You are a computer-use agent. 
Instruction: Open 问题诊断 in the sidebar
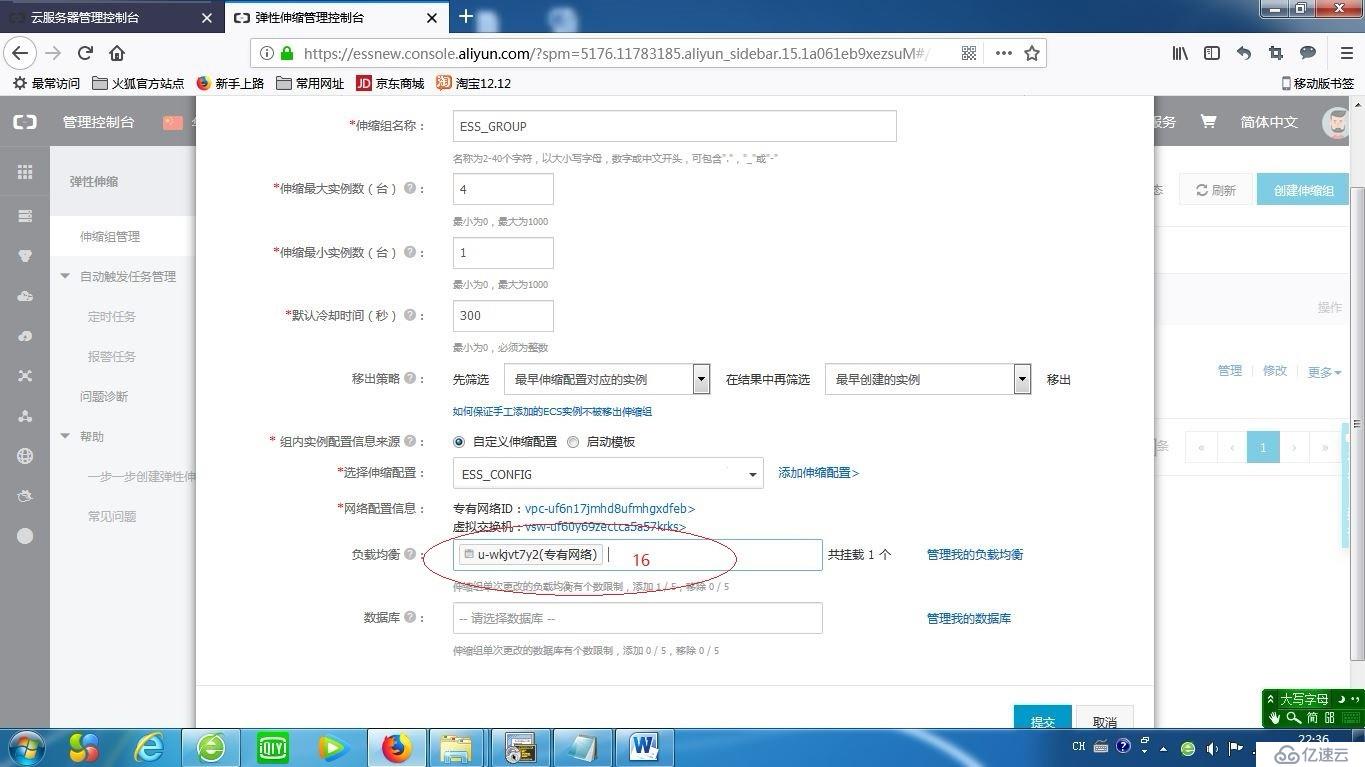[104, 397]
